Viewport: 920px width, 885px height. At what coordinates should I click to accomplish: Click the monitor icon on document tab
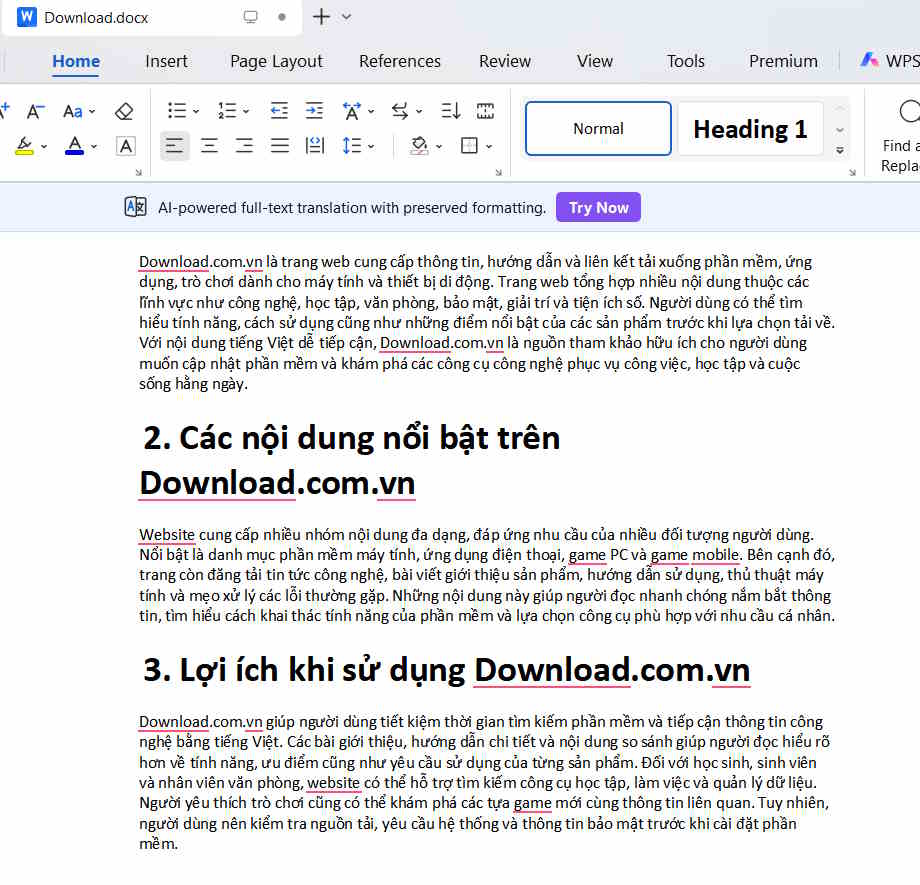pos(251,17)
